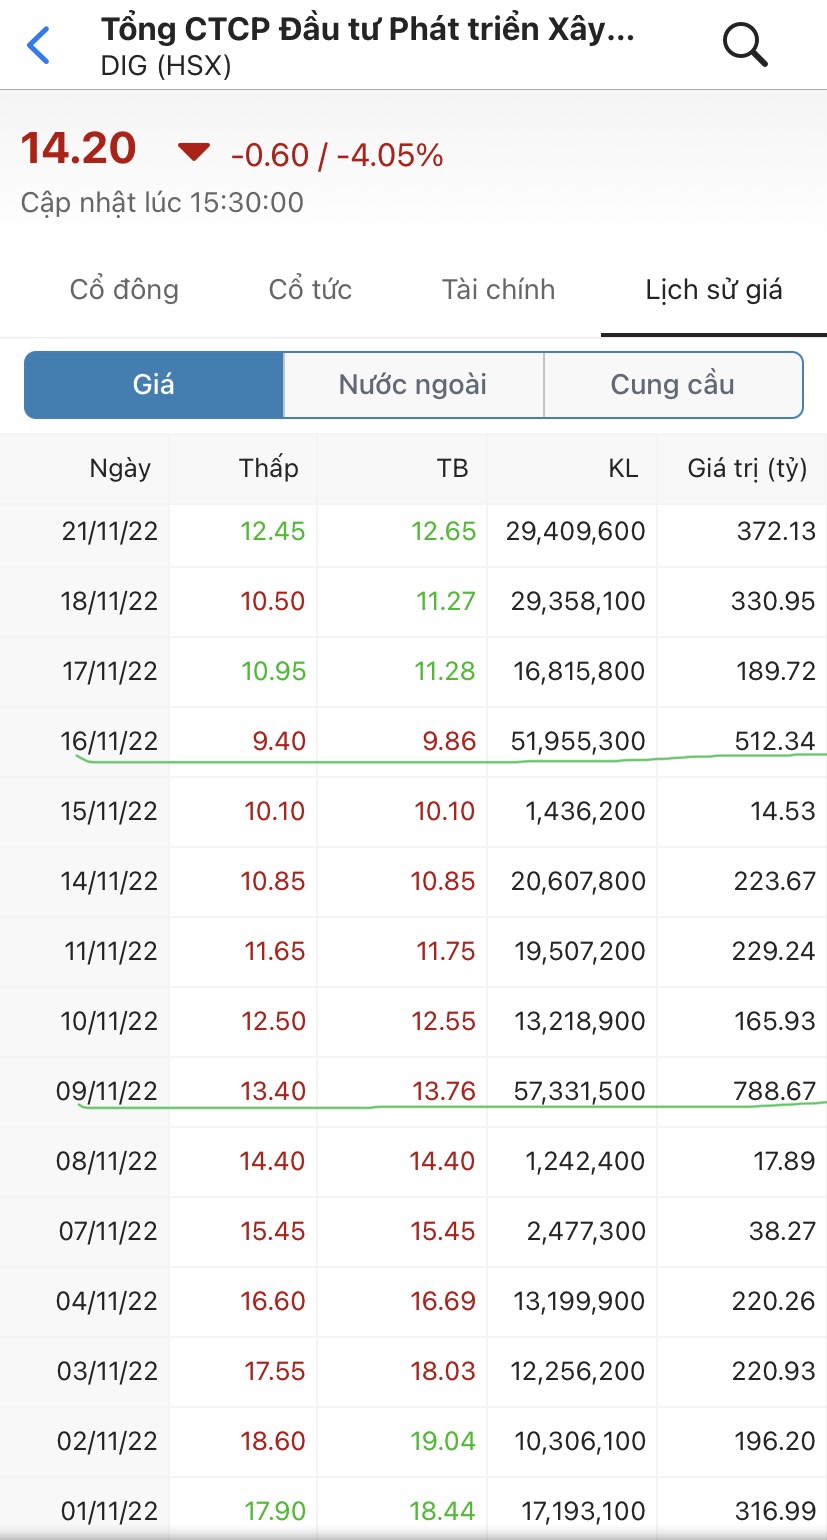Tap Giá trị (tỷ) column header

click(746, 468)
